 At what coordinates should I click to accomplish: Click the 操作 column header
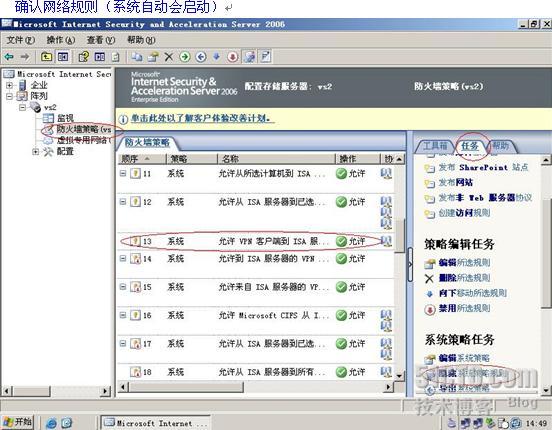point(358,159)
